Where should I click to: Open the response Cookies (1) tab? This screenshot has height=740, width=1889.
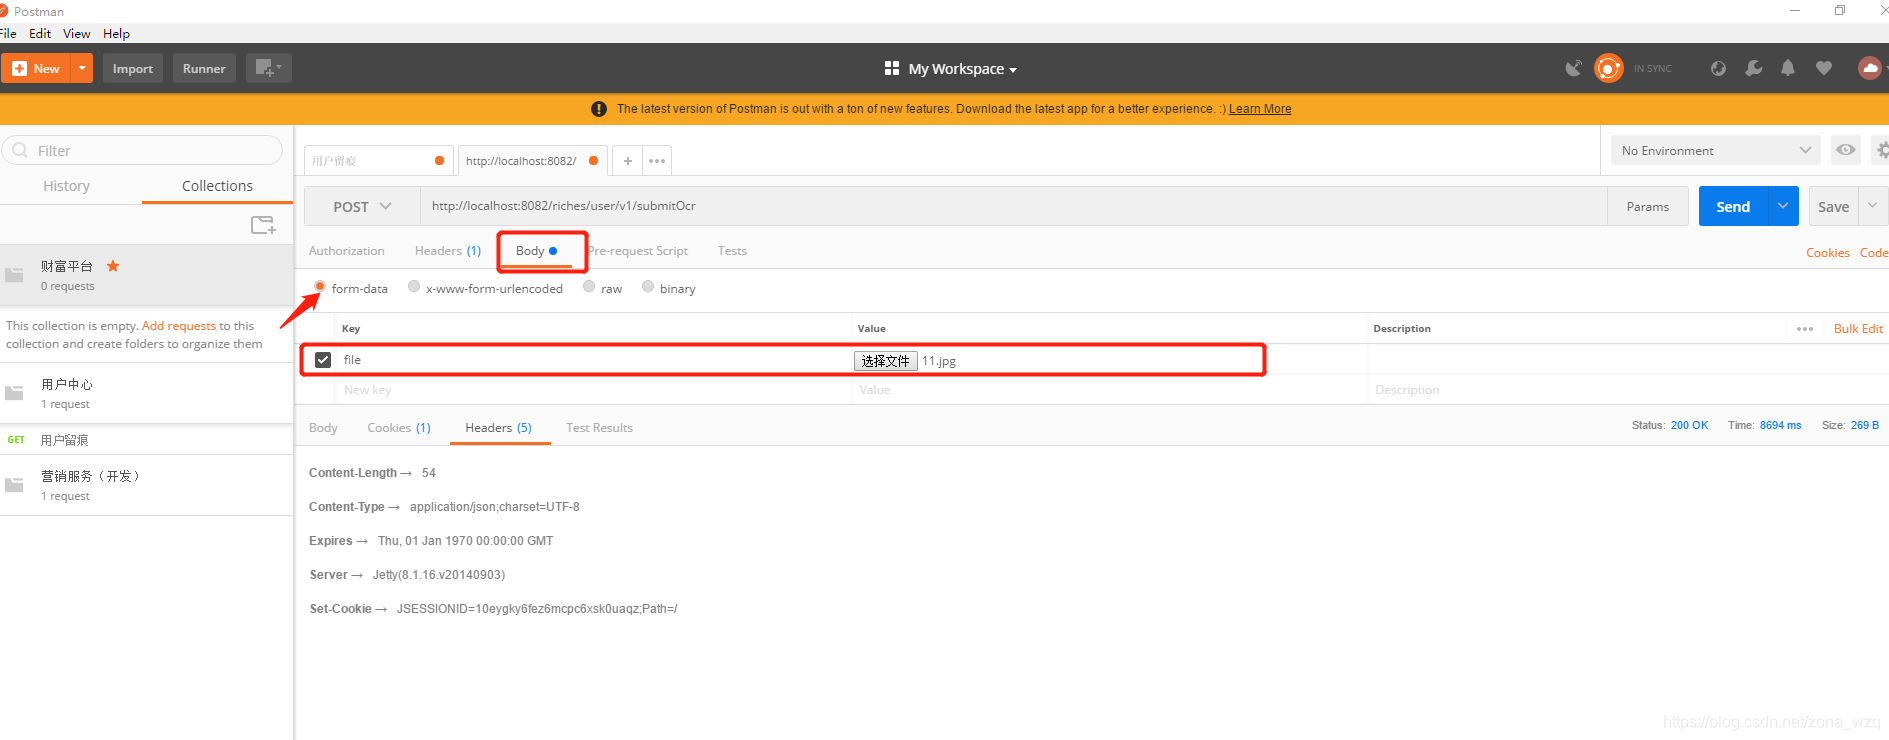pyautogui.click(x=399, y=428)
